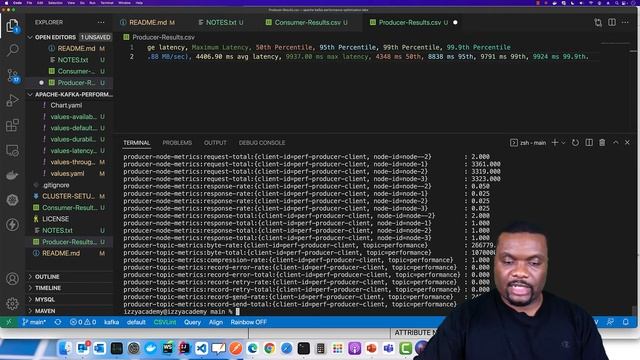Screen dimensions: 640x360
Task: Maximize the terminal panel with caret icon
Action: click(x=616, y=142)
